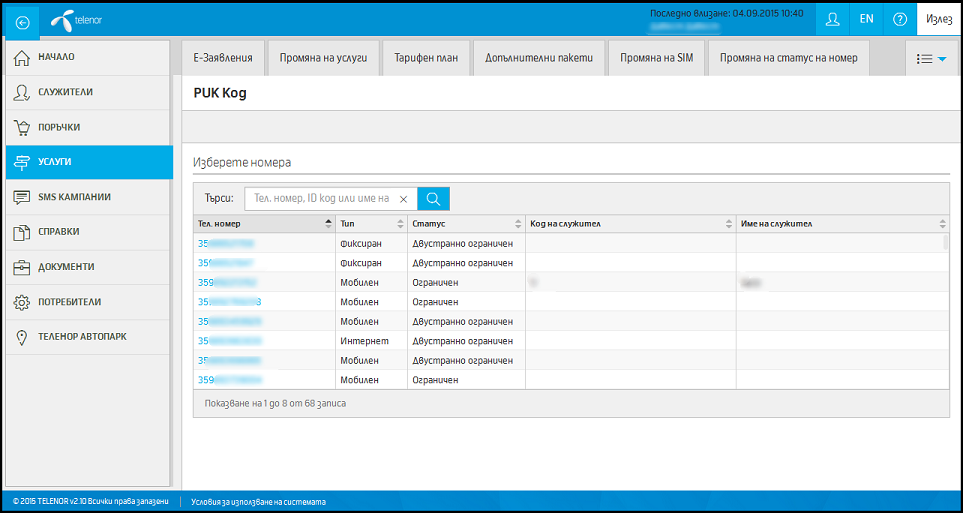Click the Изход logout button
This screenshot has width=963, height=513.
tap(939, 19)
